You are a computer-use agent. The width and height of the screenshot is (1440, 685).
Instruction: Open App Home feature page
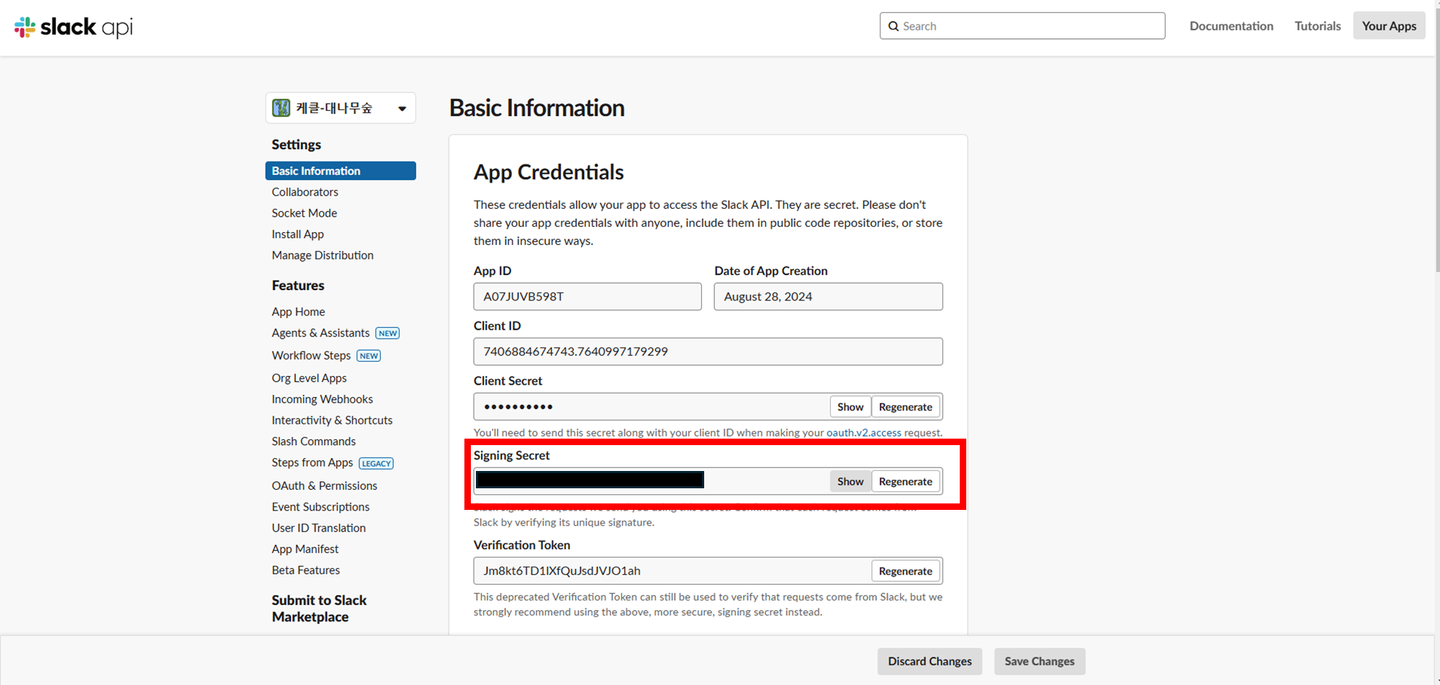point(298,312)
